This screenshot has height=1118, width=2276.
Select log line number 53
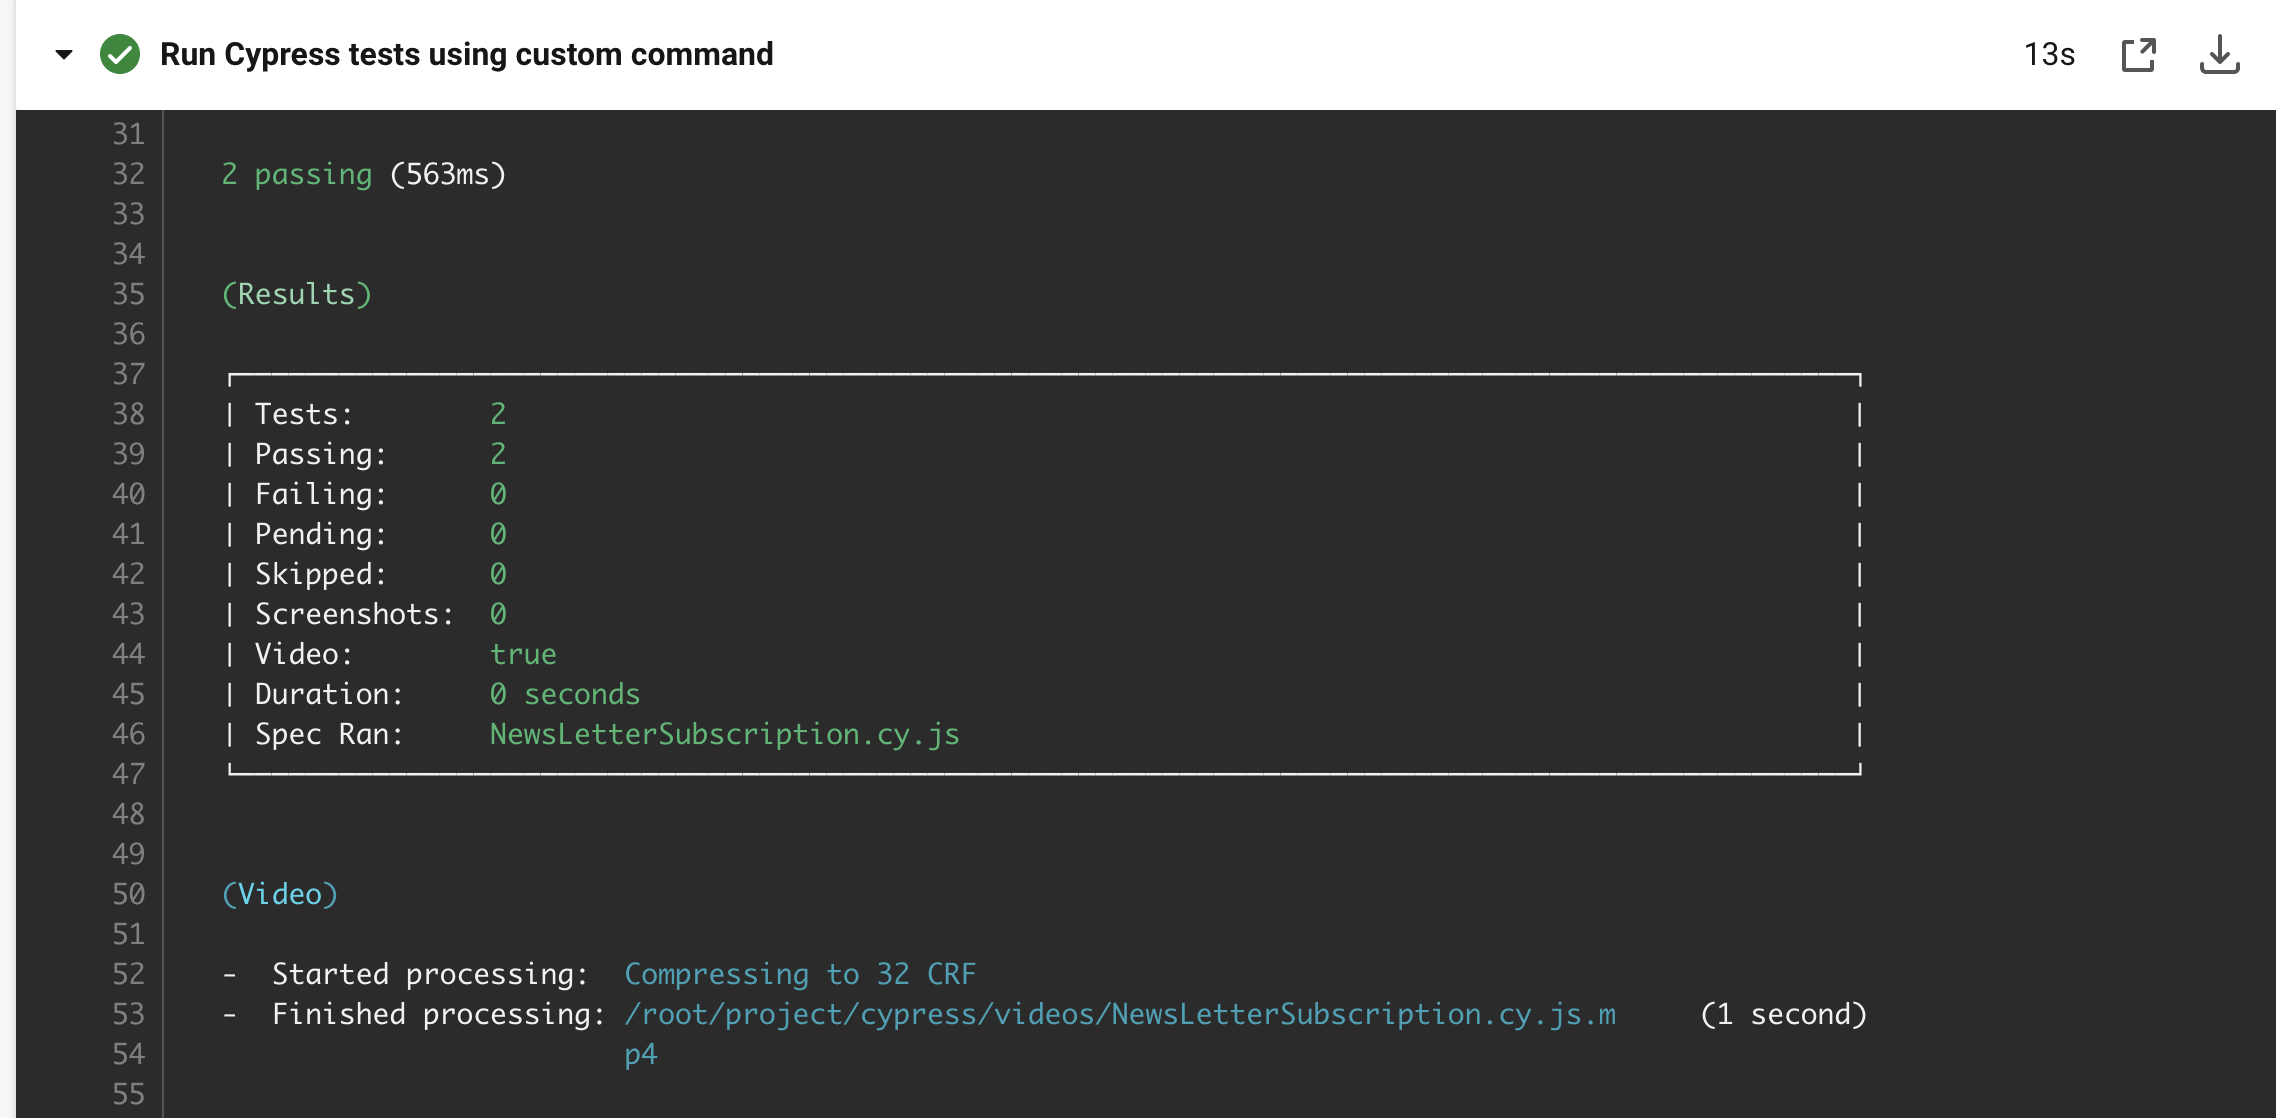(x=128, y=1014)
